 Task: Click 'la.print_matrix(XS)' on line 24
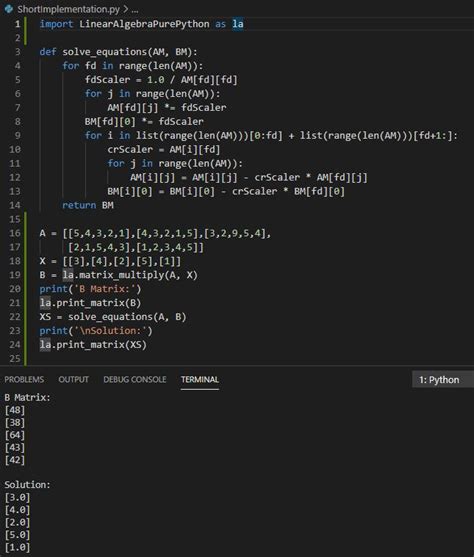click(93, 345)
